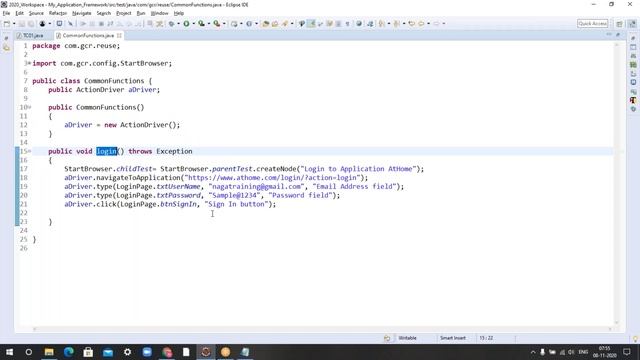Open File Explorer from taskbar
Image resolution: width=640 pixels, height=360 pixels.
click(49, 352)
